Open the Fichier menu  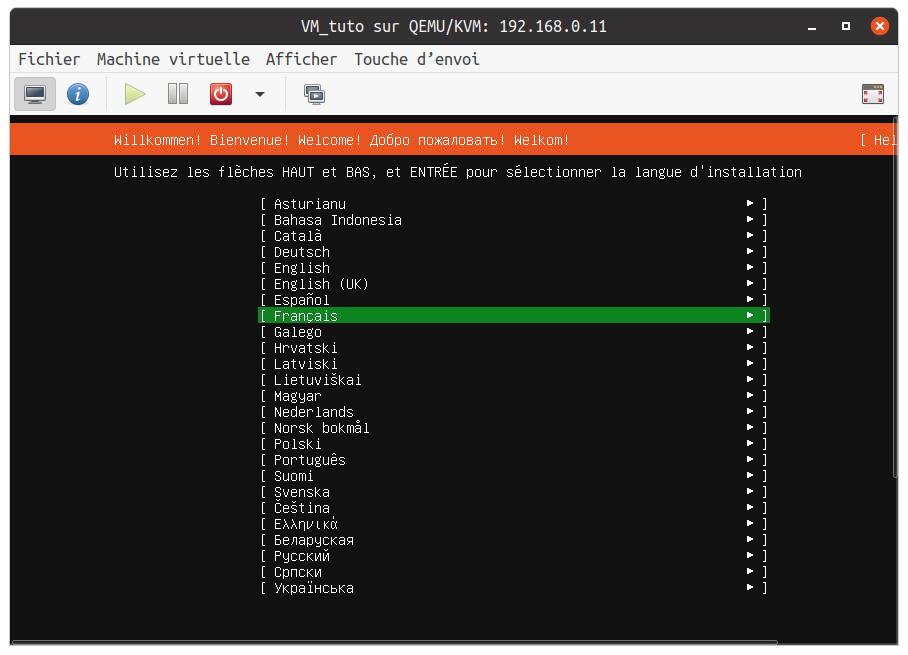coord(49,59)
